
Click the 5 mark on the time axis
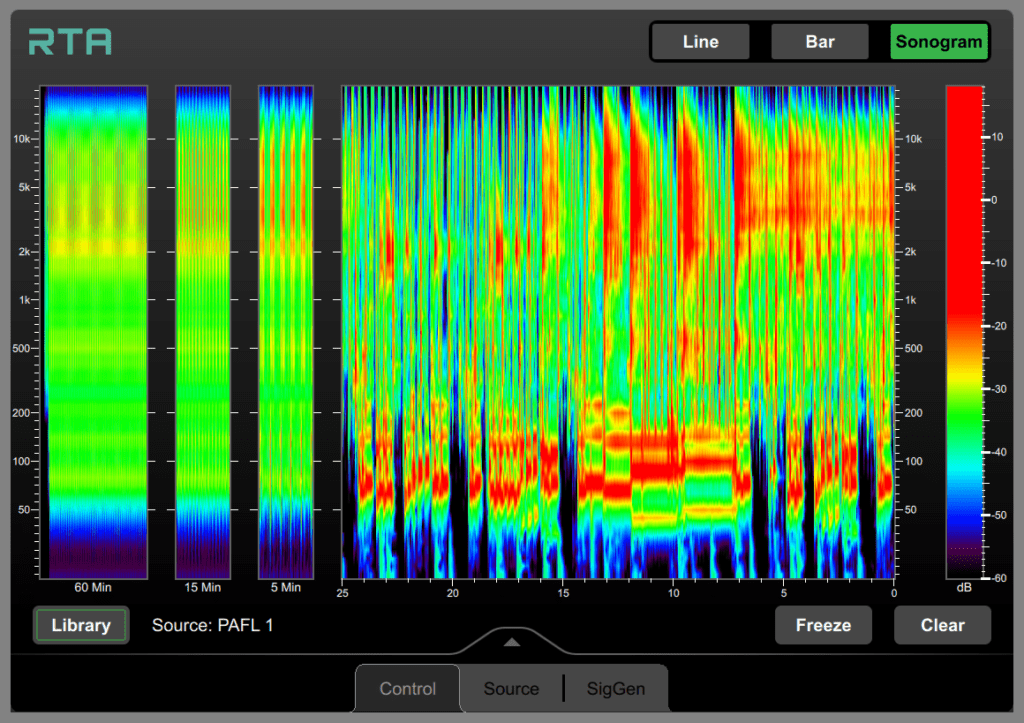(x=784, y=592)
